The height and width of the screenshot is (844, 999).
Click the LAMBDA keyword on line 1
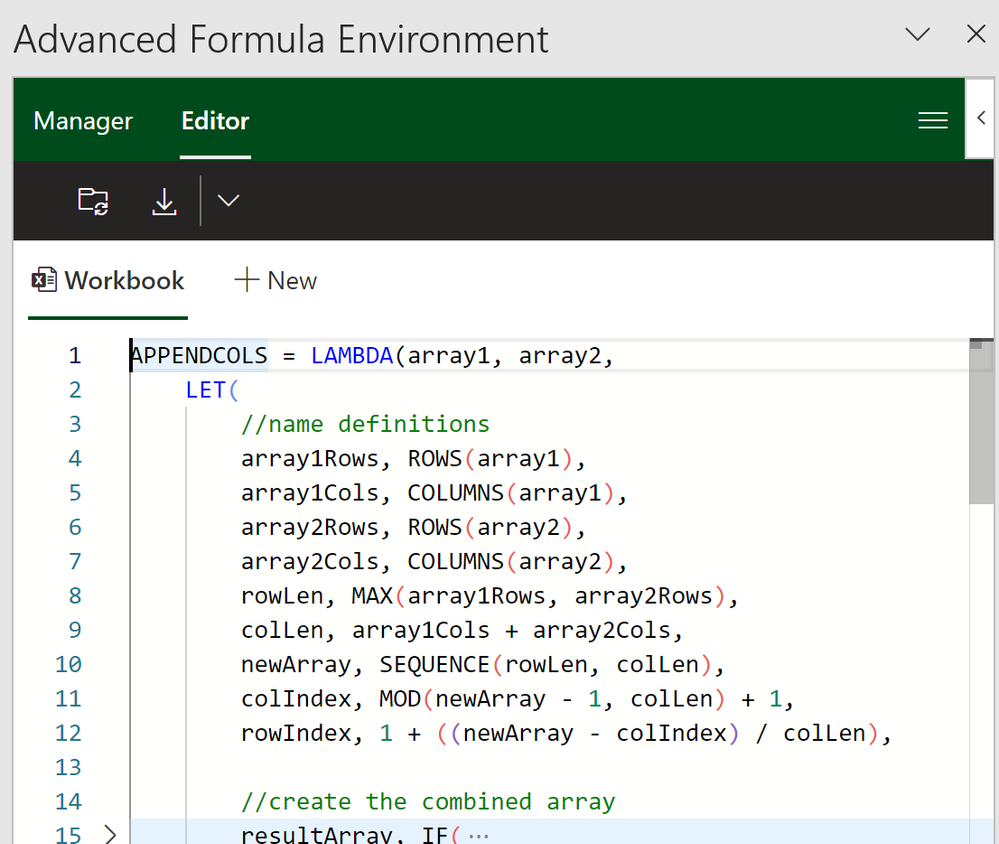click(352, 356)
